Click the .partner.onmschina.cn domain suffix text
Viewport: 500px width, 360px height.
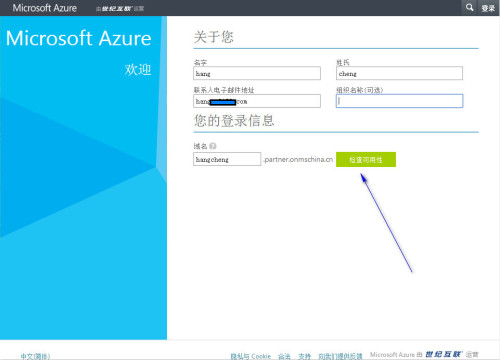point(298,159)
